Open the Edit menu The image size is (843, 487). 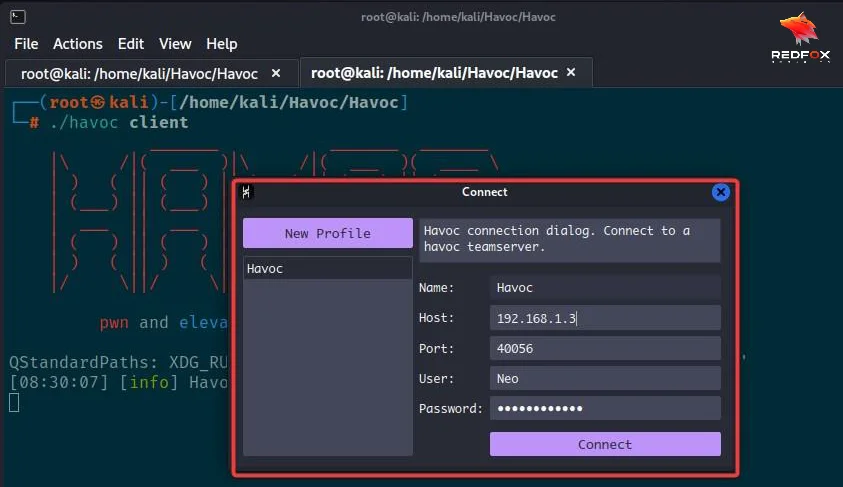pos(131,44)
